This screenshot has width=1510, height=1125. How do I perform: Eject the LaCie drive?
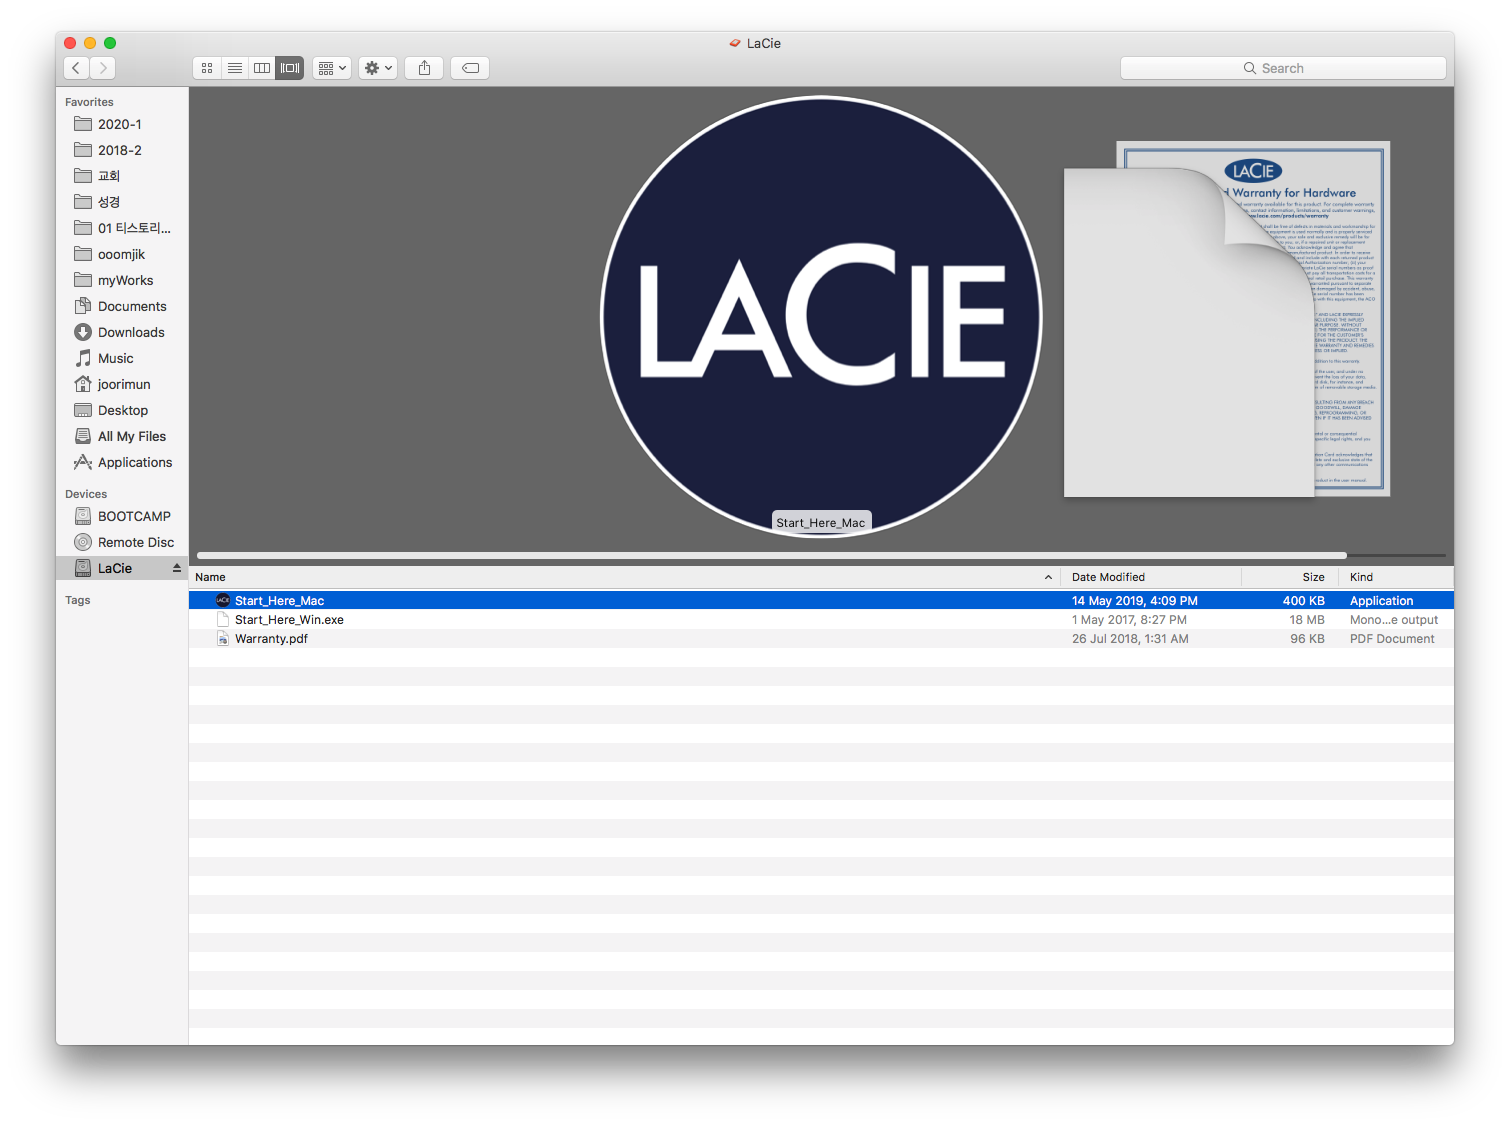[177, 568]
